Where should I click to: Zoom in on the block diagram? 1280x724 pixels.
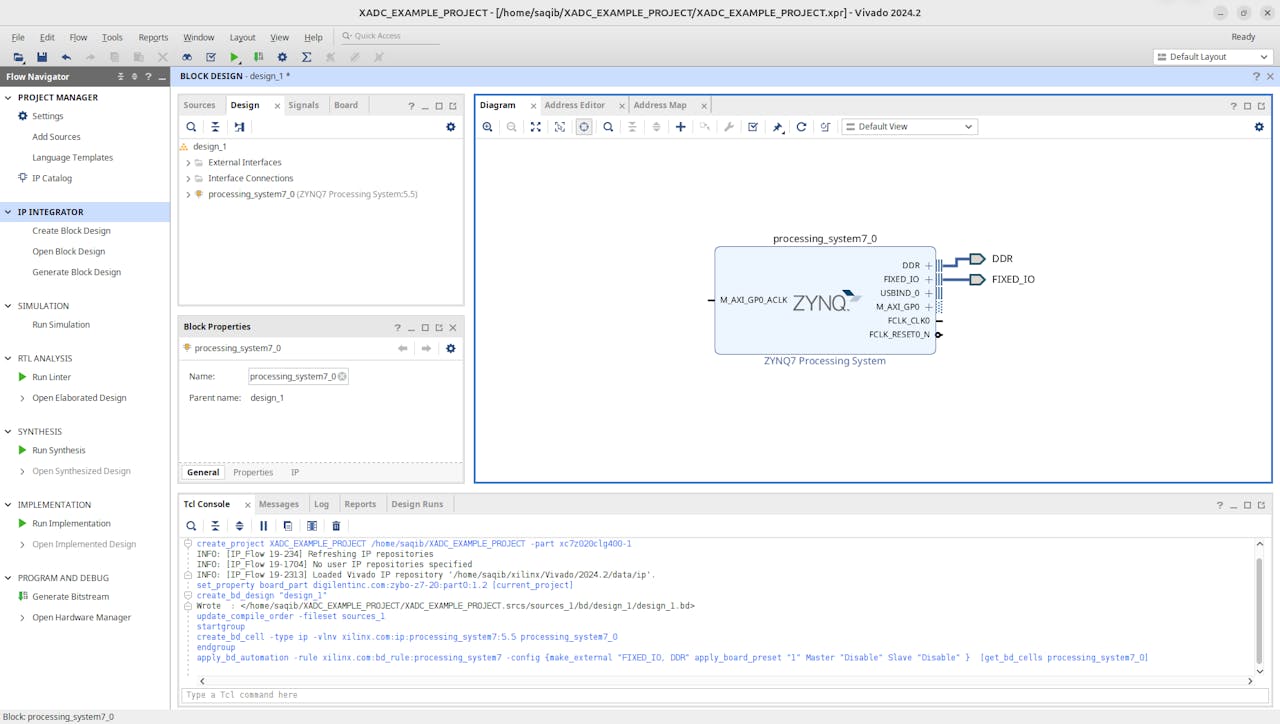[488, 127]
